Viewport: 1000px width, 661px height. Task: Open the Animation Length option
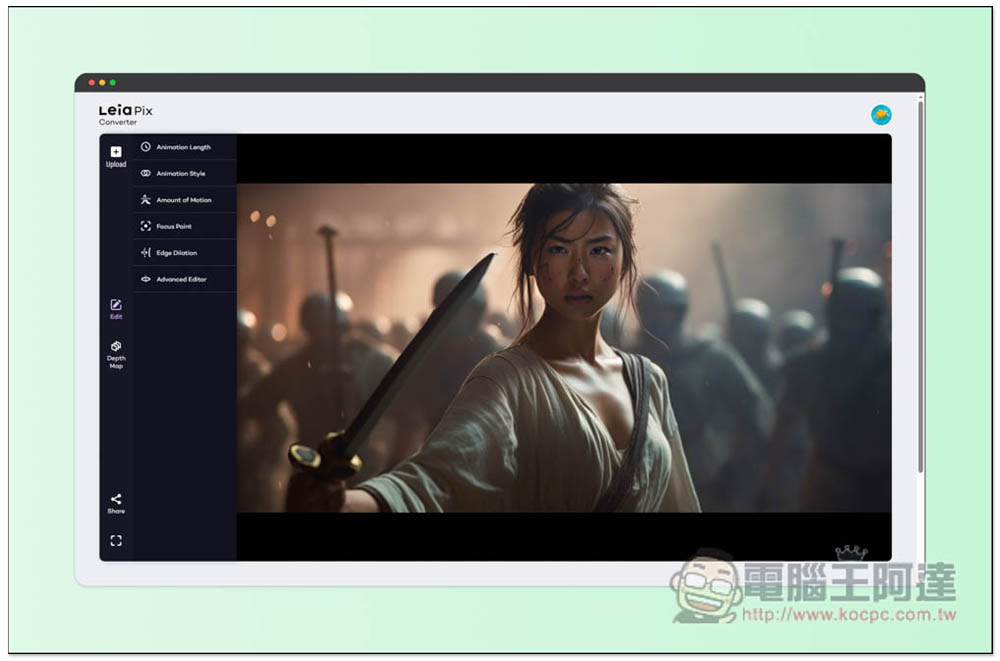coord(184,147)
